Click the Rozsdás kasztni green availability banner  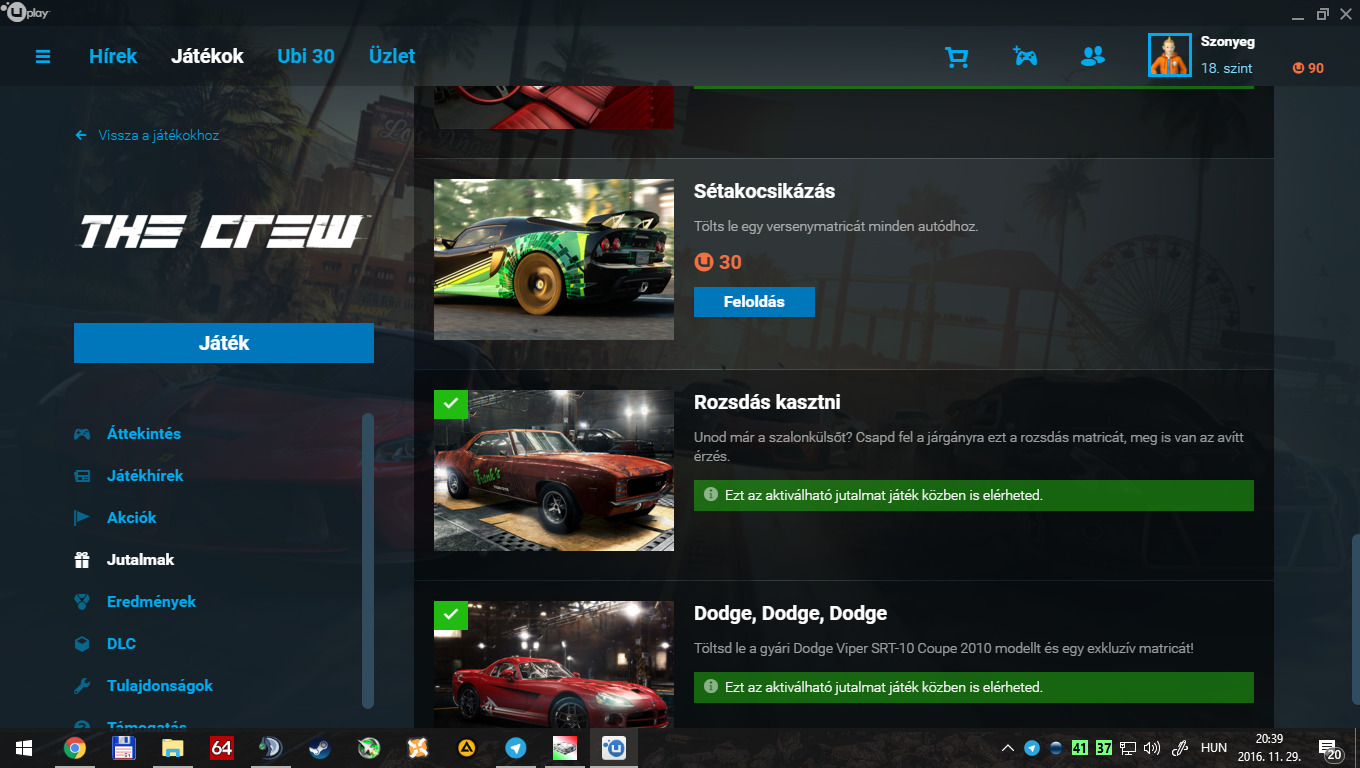point(974,495)
